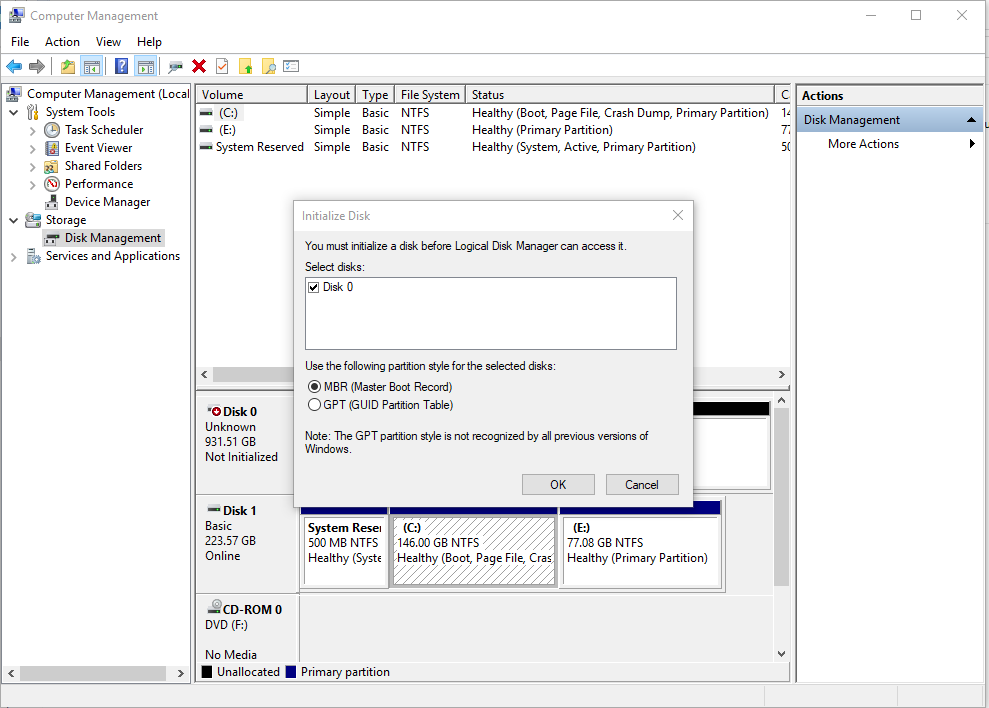Select the (C:) volume row
The width and height of the screenshot is (989, 708).
pyautogui.click(x=493, y=113)
